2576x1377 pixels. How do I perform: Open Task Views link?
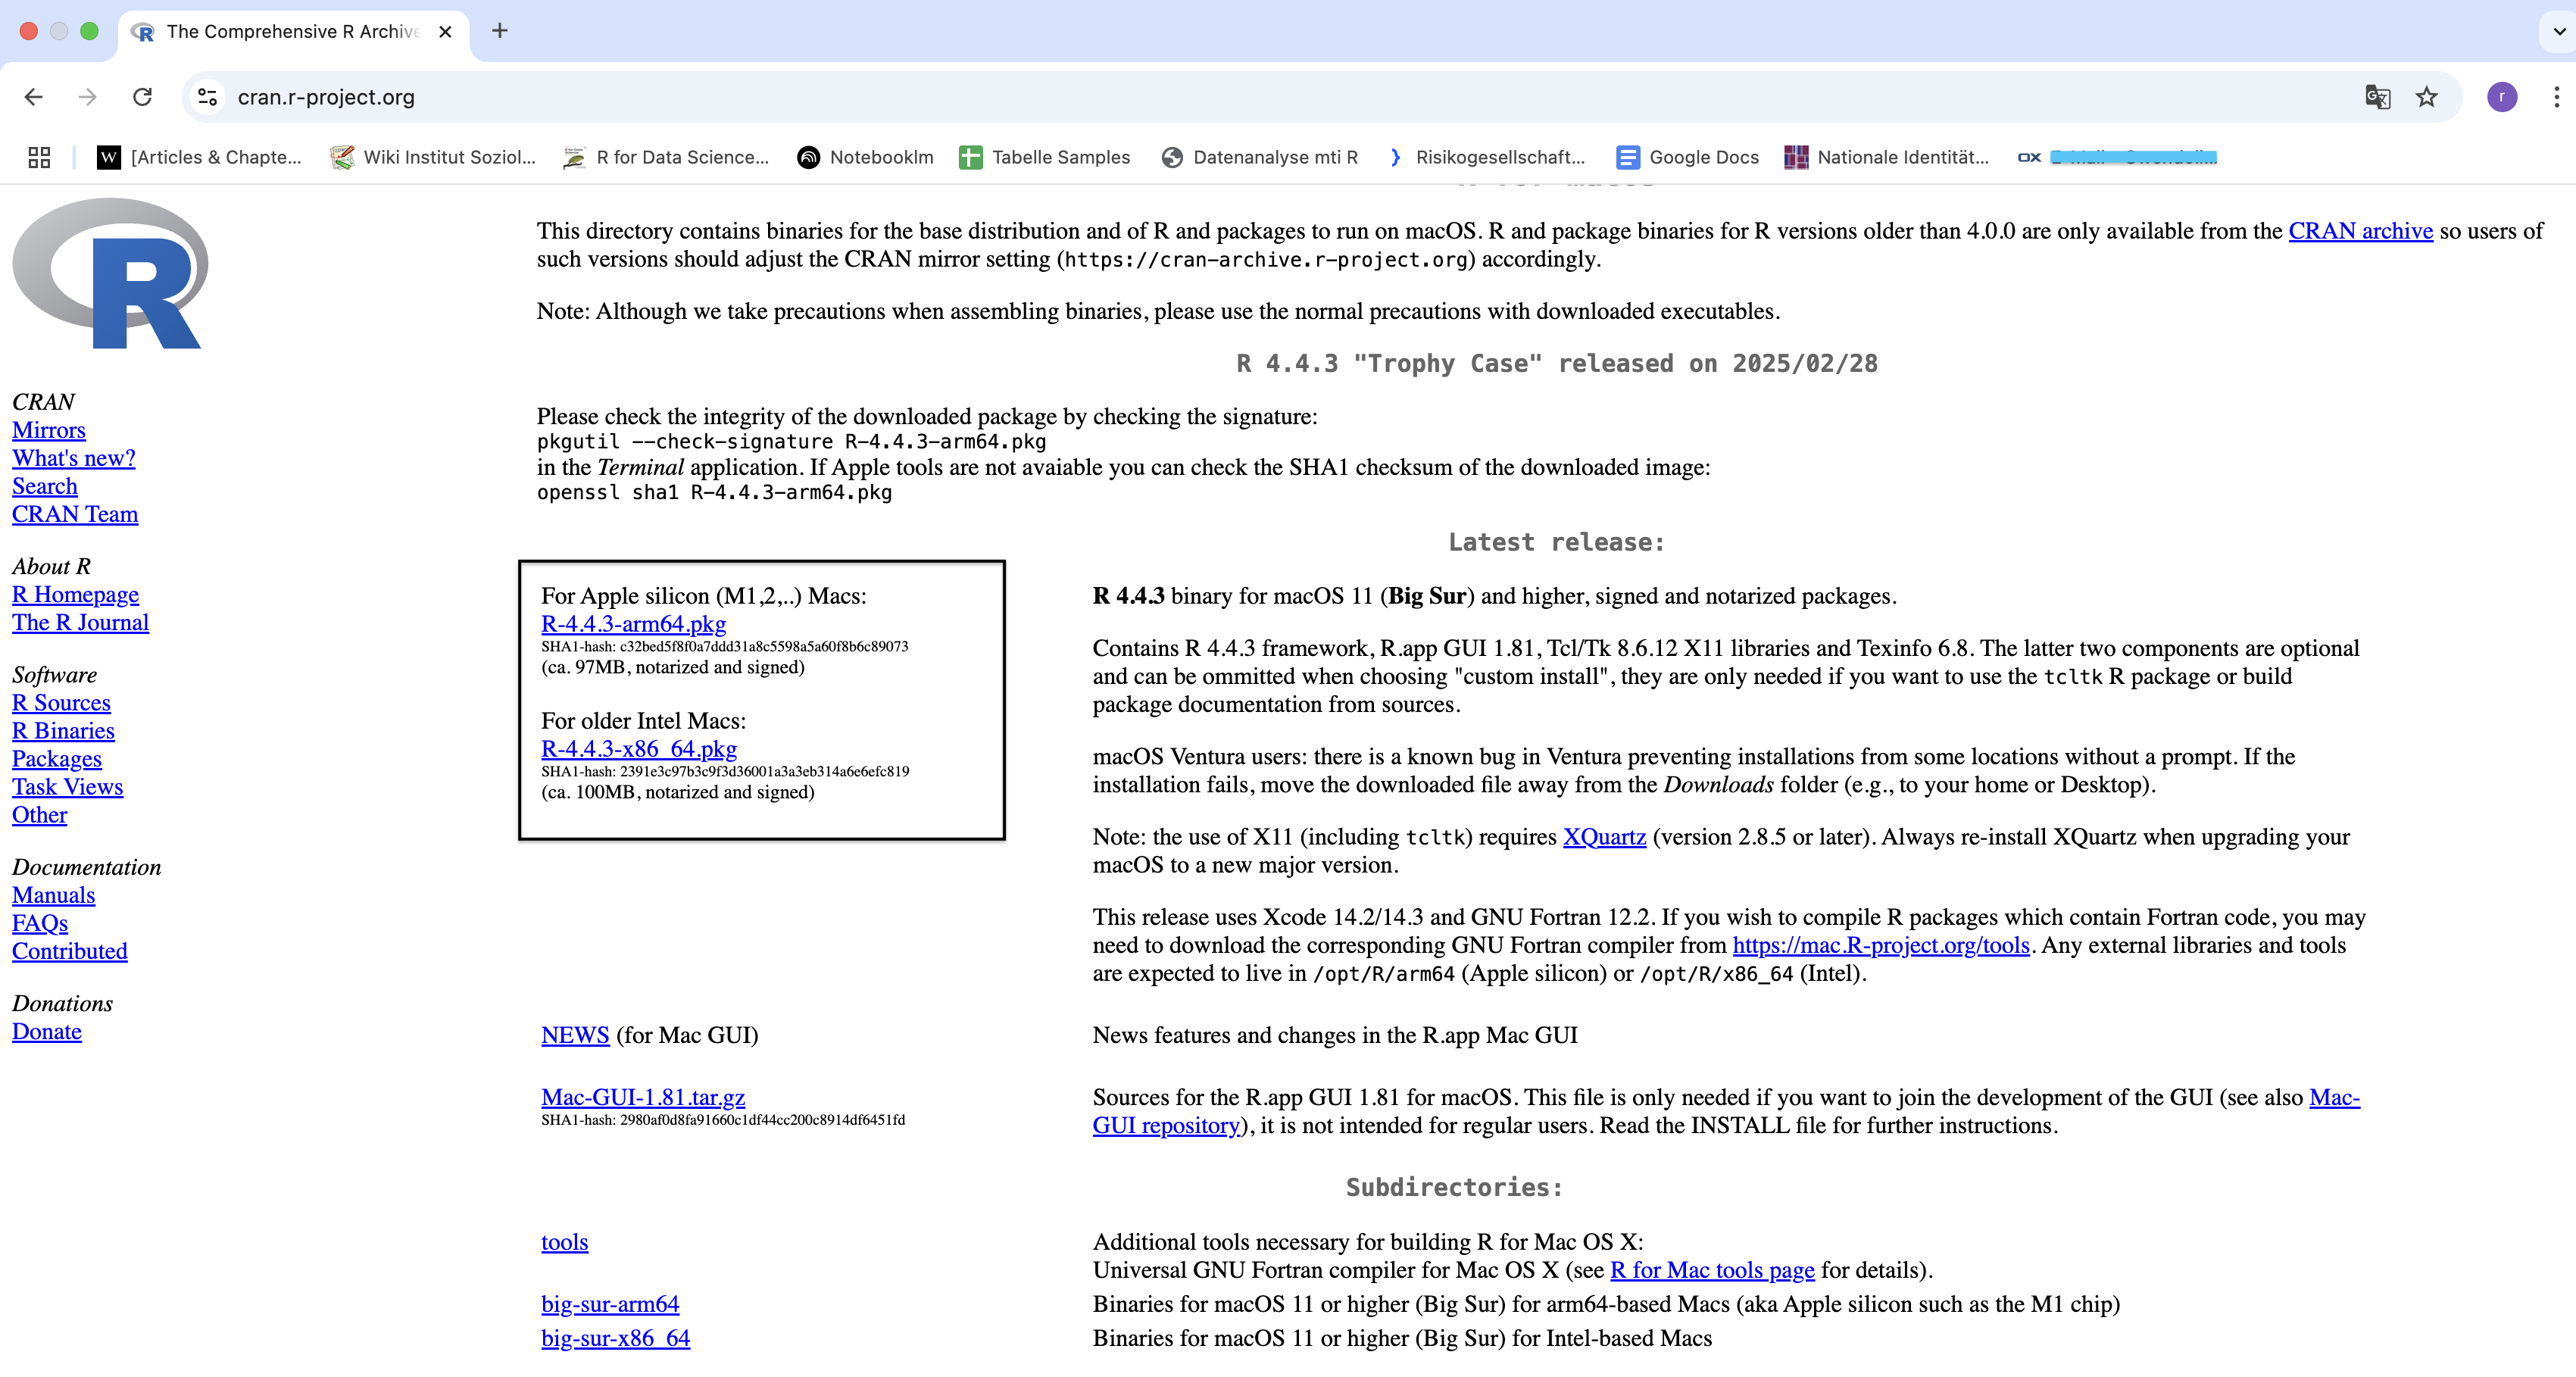[68, 787]
